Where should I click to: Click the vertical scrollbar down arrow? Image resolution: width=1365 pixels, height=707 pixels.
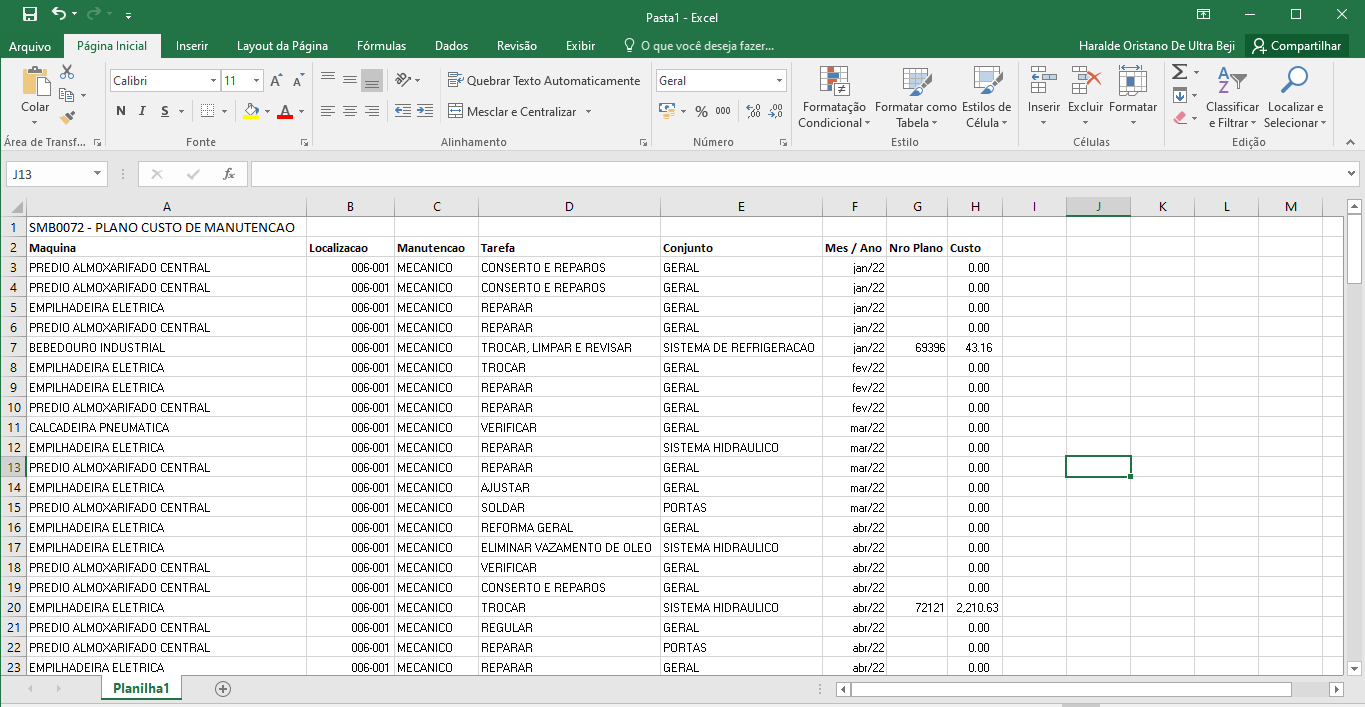pos(1354,668)
